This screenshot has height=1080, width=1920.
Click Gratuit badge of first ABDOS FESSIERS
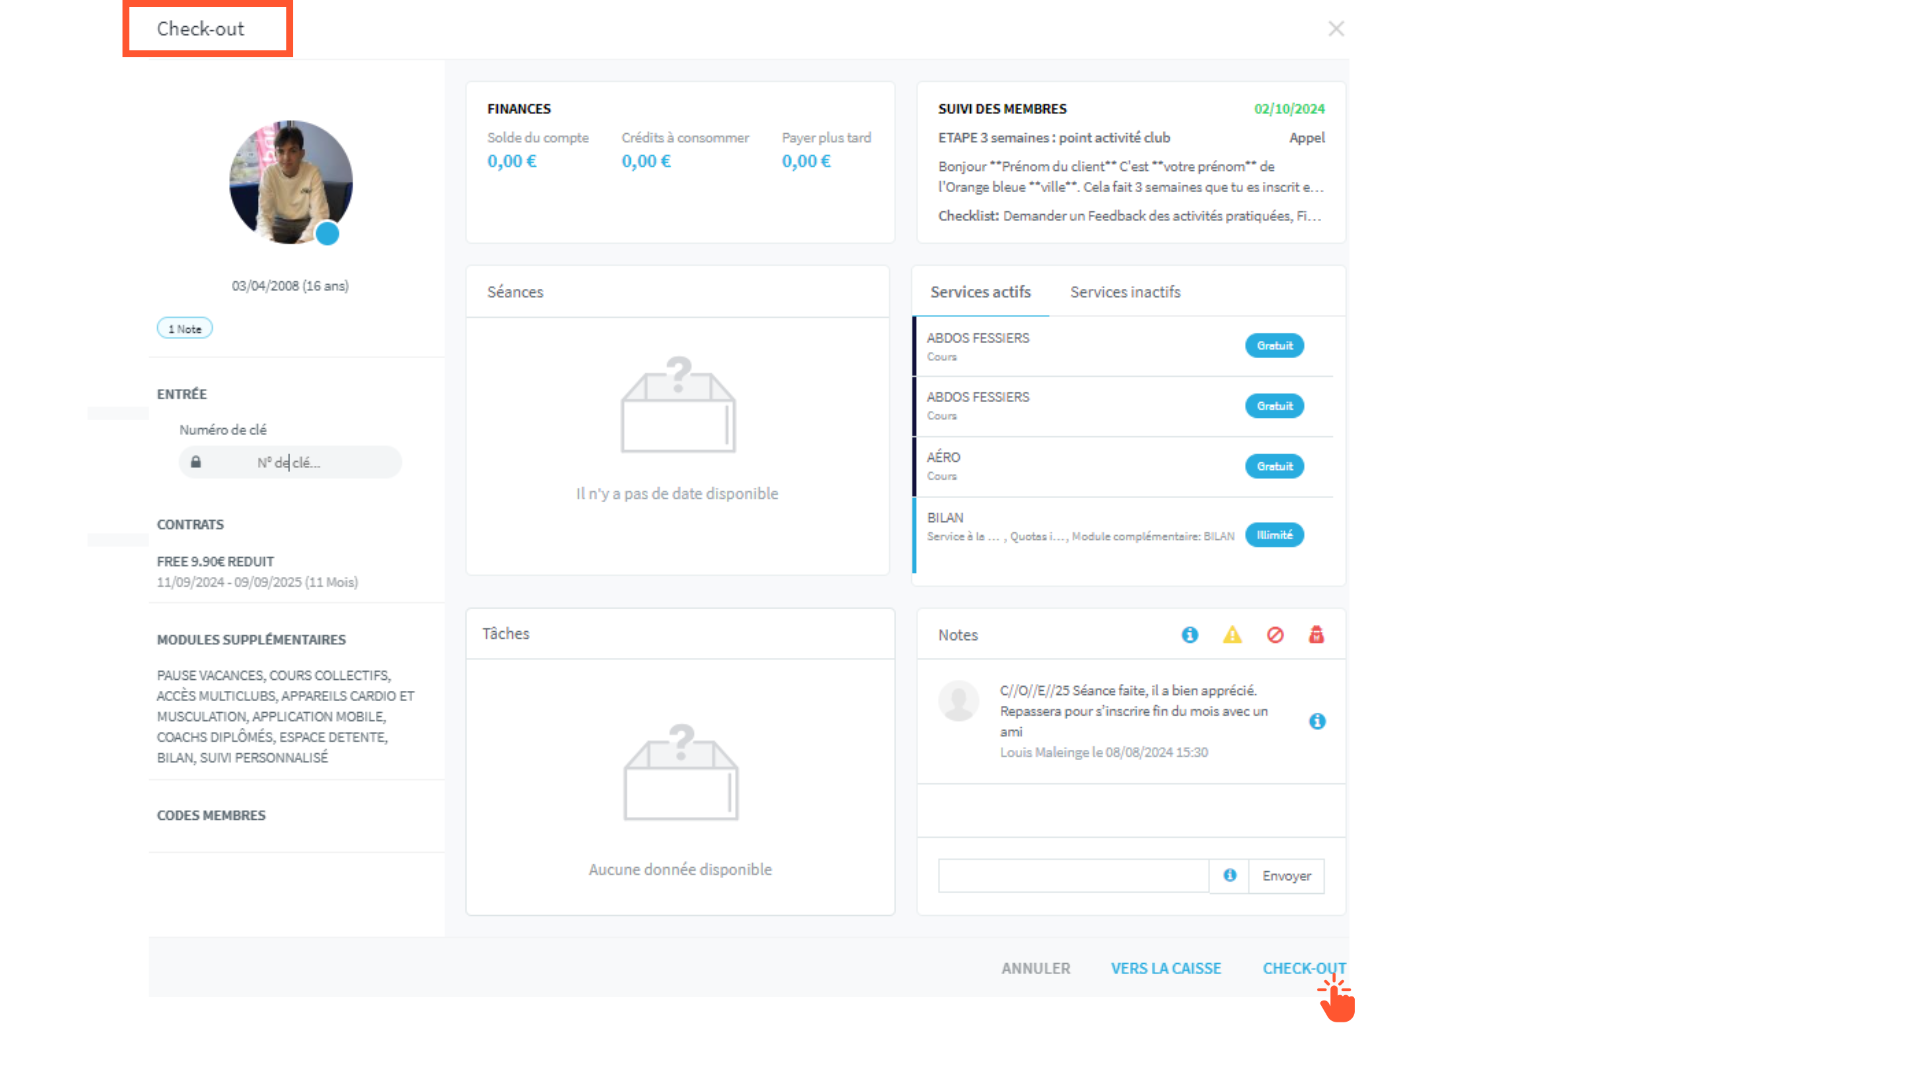point(1274,346)
